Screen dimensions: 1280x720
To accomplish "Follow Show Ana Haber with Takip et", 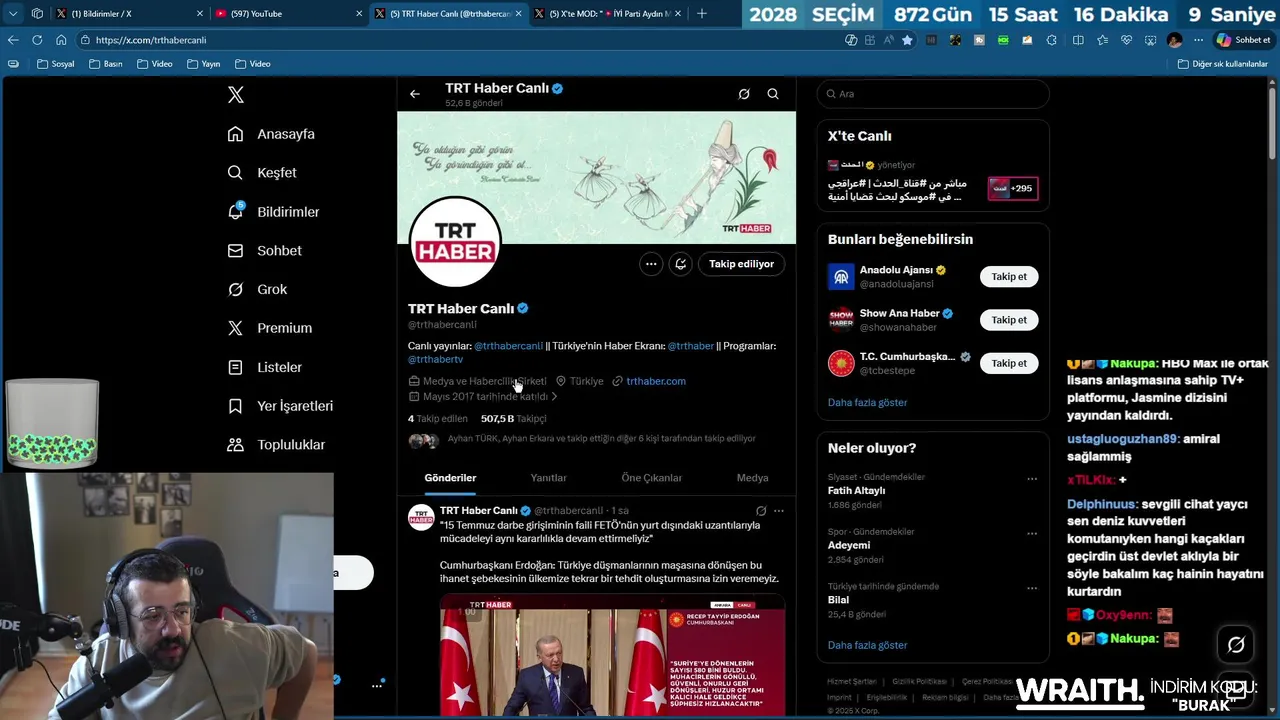I will (1009, 320).
